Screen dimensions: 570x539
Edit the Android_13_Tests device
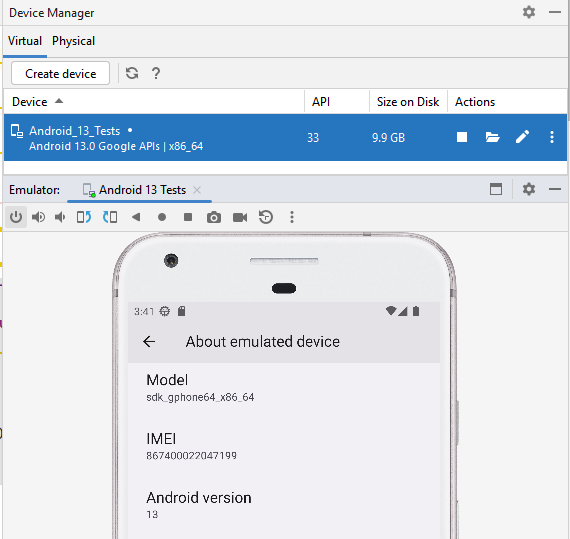coord(522,137)
